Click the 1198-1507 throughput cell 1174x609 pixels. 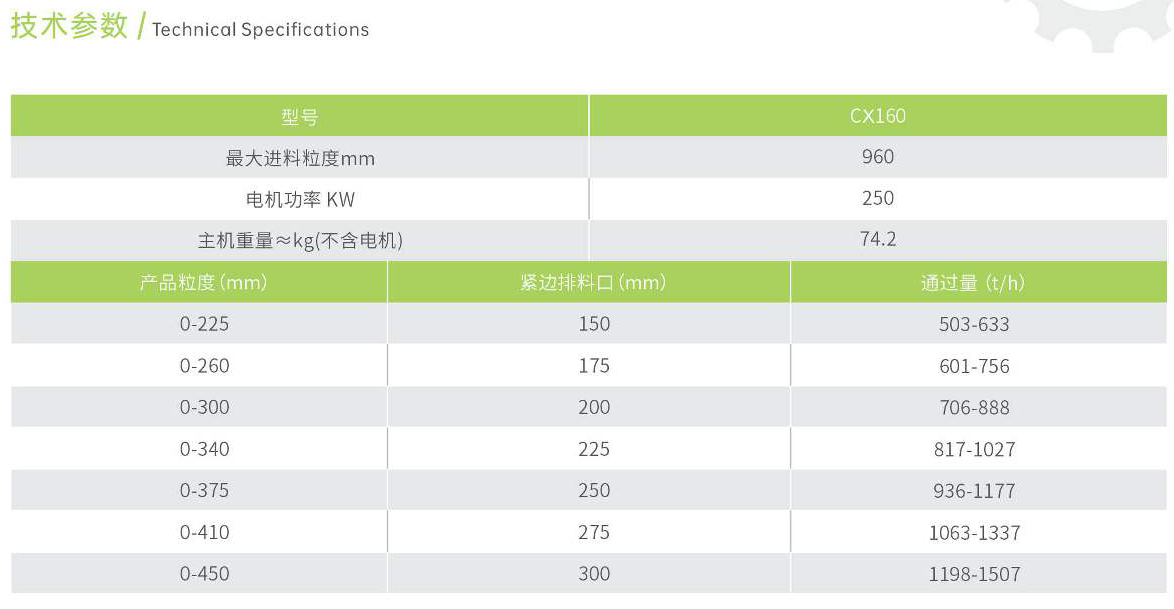coord(974,574)
